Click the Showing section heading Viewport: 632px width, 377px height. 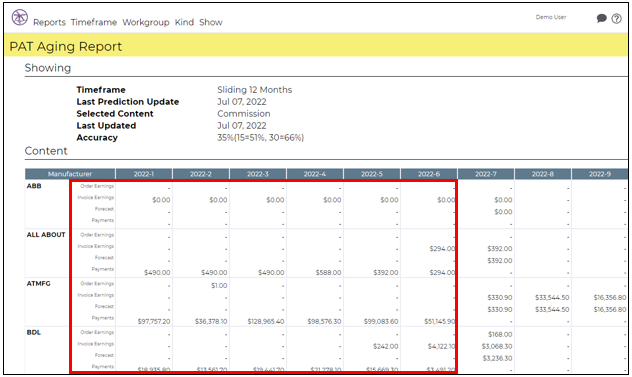(x=48, y=68)
